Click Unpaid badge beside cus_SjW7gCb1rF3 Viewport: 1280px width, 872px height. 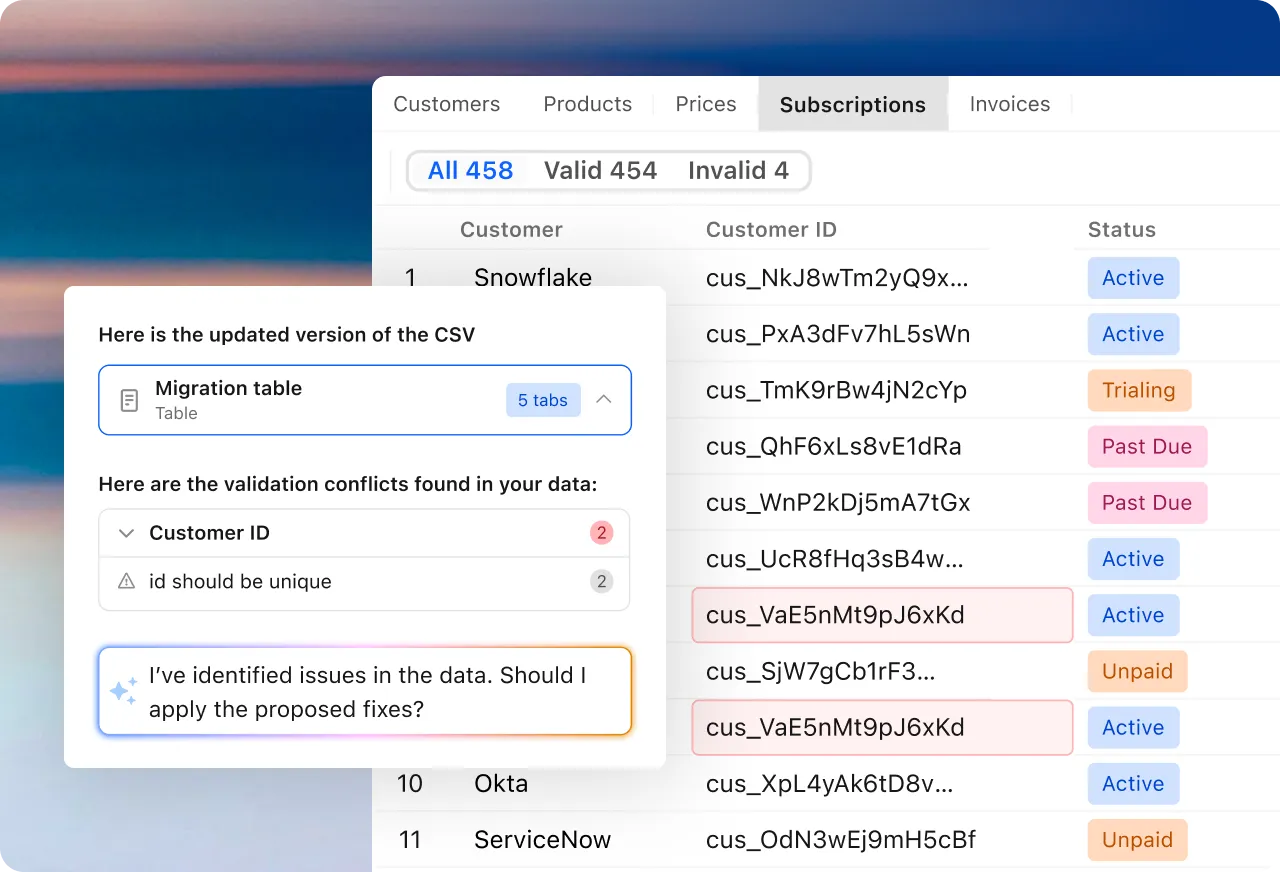[1137, 671]
